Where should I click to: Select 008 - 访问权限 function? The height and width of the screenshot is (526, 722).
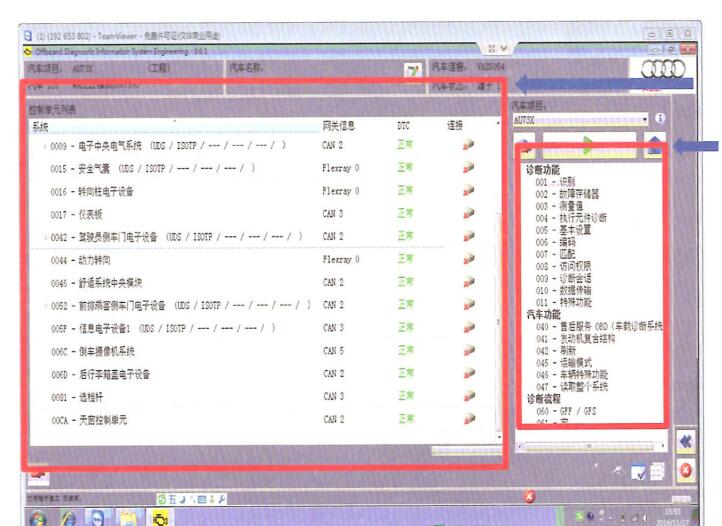(563, 266)
